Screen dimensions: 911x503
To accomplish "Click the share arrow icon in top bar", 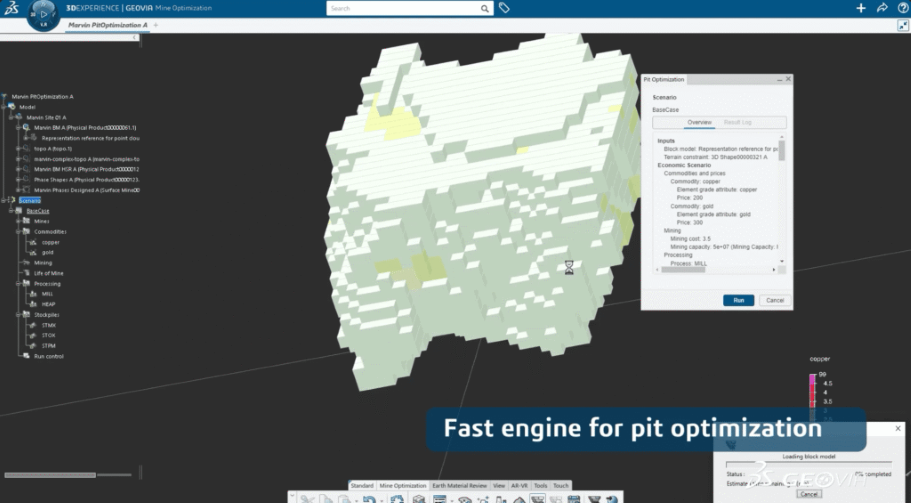I will (x=882, y=8).
